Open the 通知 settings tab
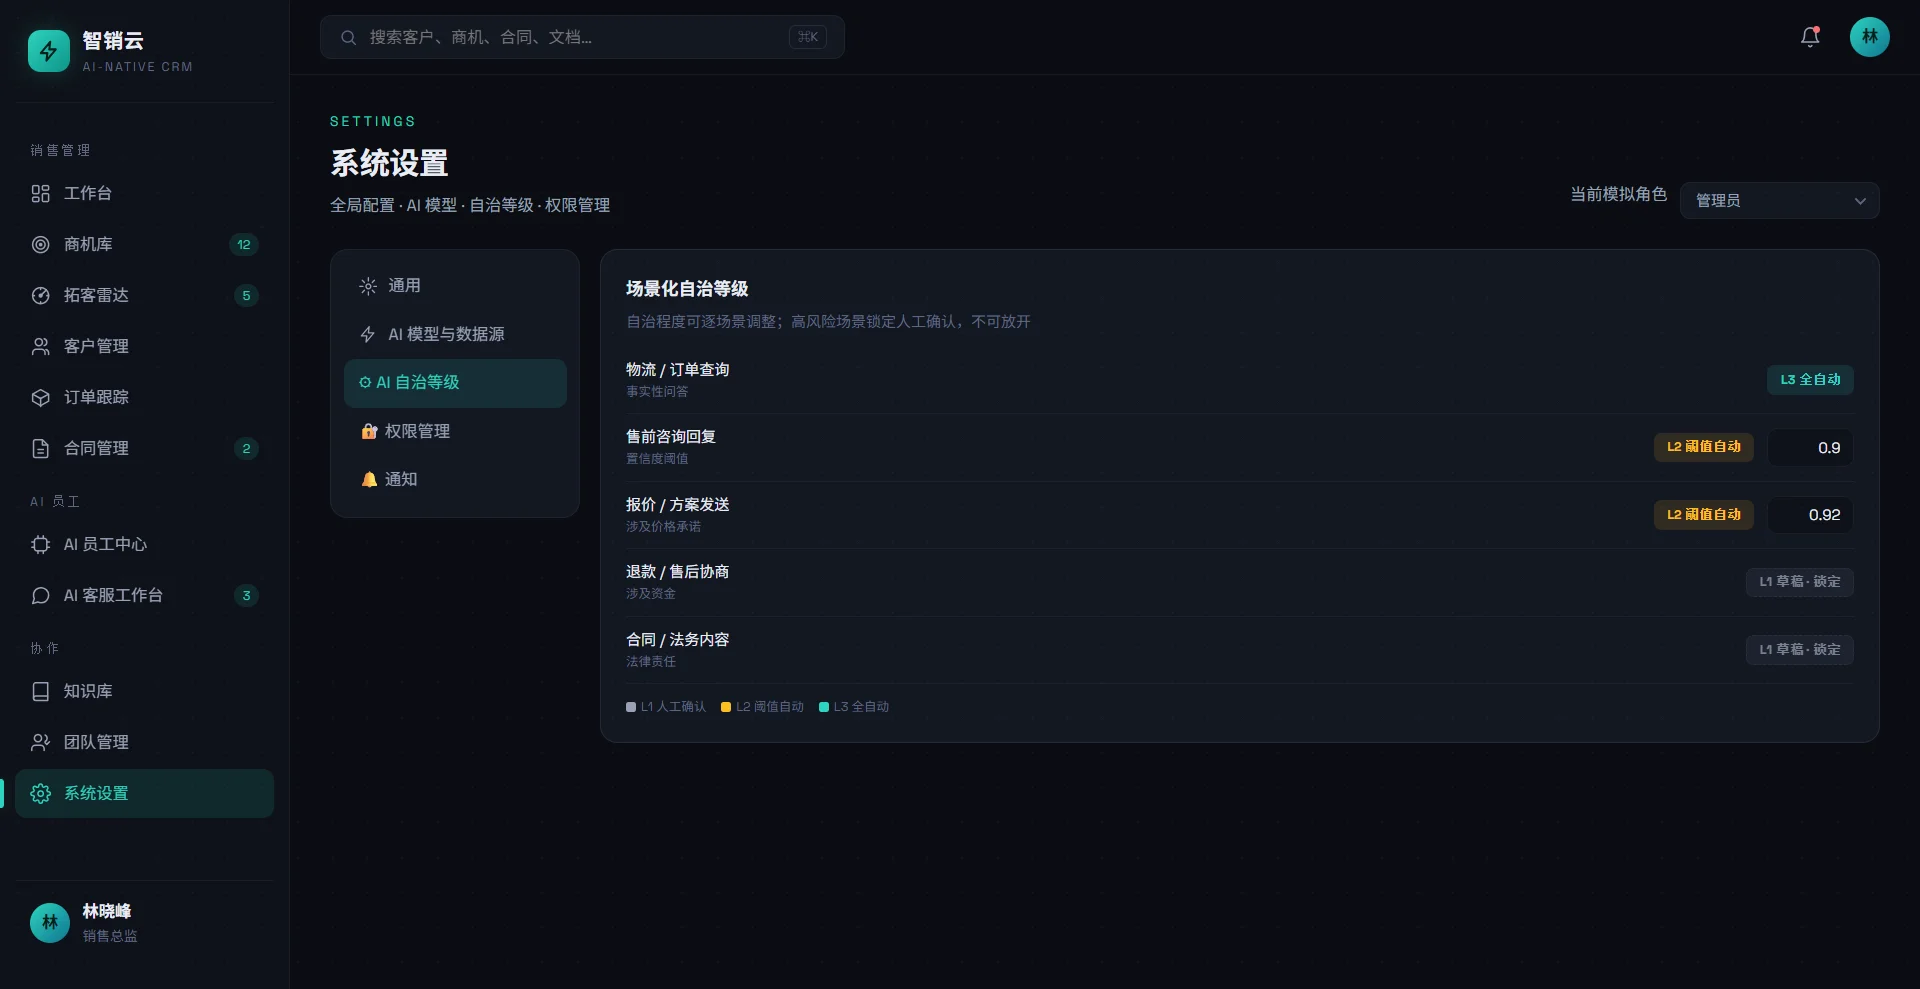Viewport: 1920px width, 989px height. 455,479
